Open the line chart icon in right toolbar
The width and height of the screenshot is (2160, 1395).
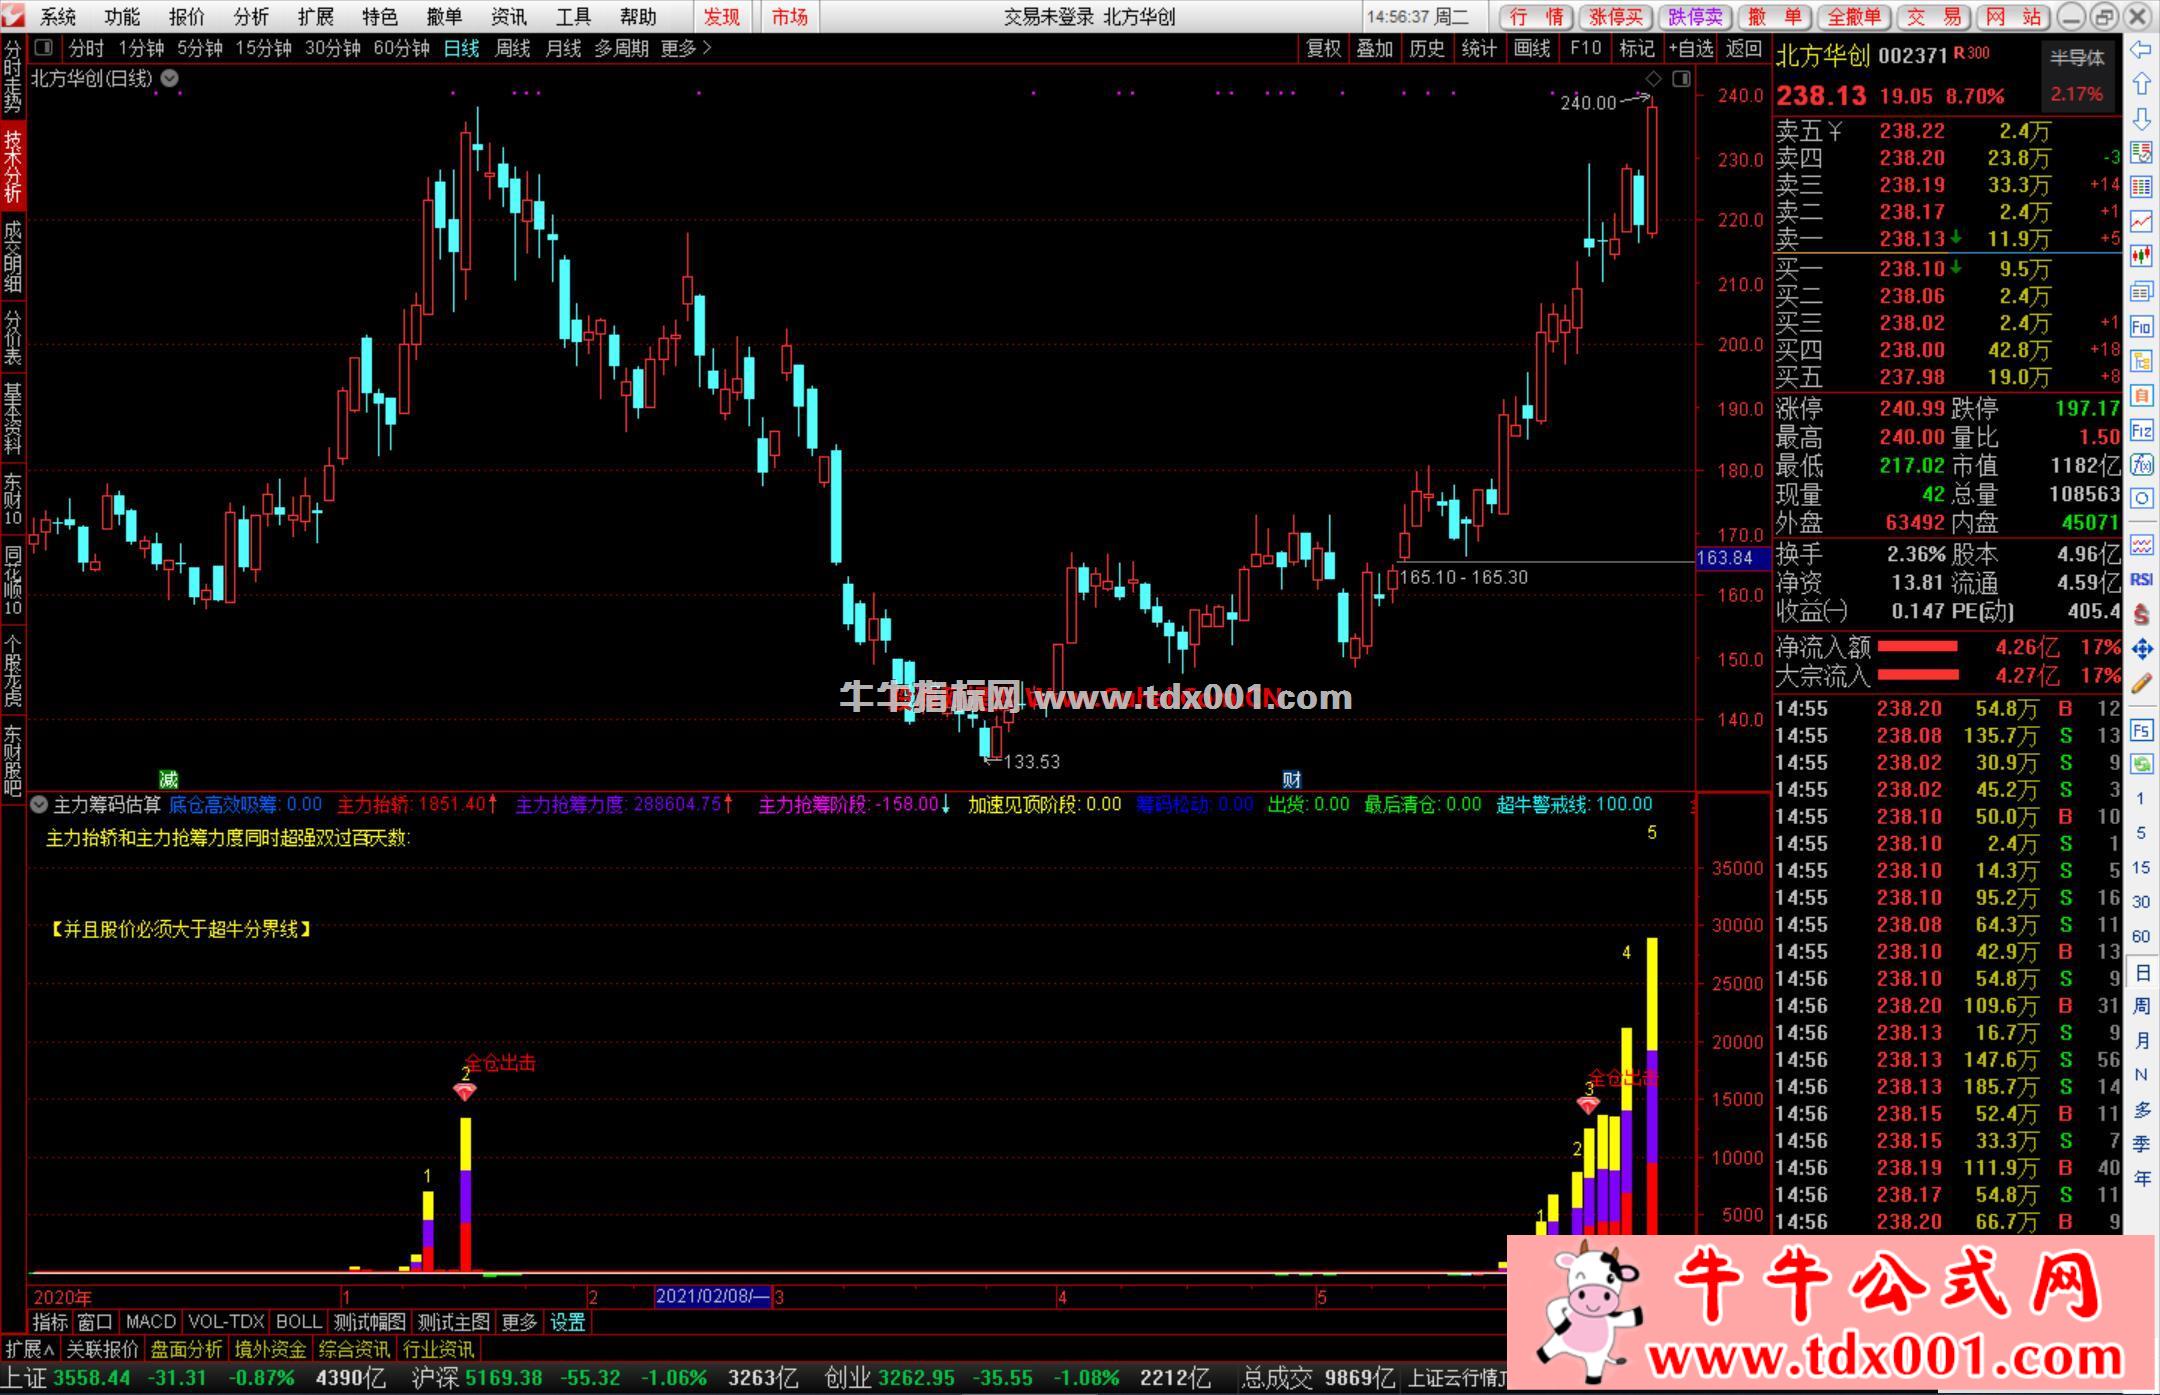[2141, 221]
